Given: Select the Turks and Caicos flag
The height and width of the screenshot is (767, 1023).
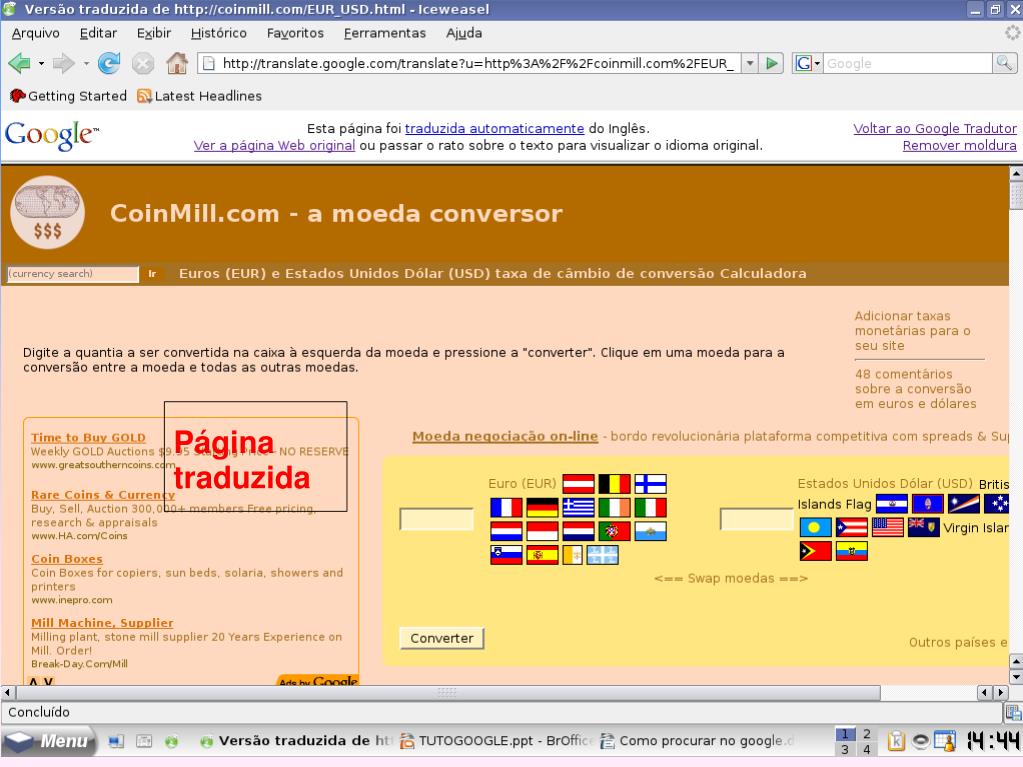Looking at the screenshot, I should 923,527.
